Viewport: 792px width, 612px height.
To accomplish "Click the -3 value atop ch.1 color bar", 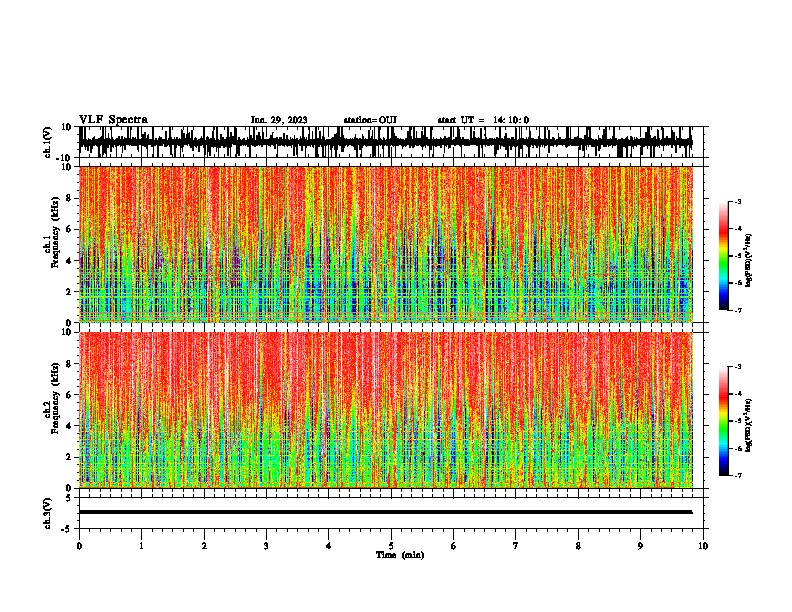I will [738, 201].
